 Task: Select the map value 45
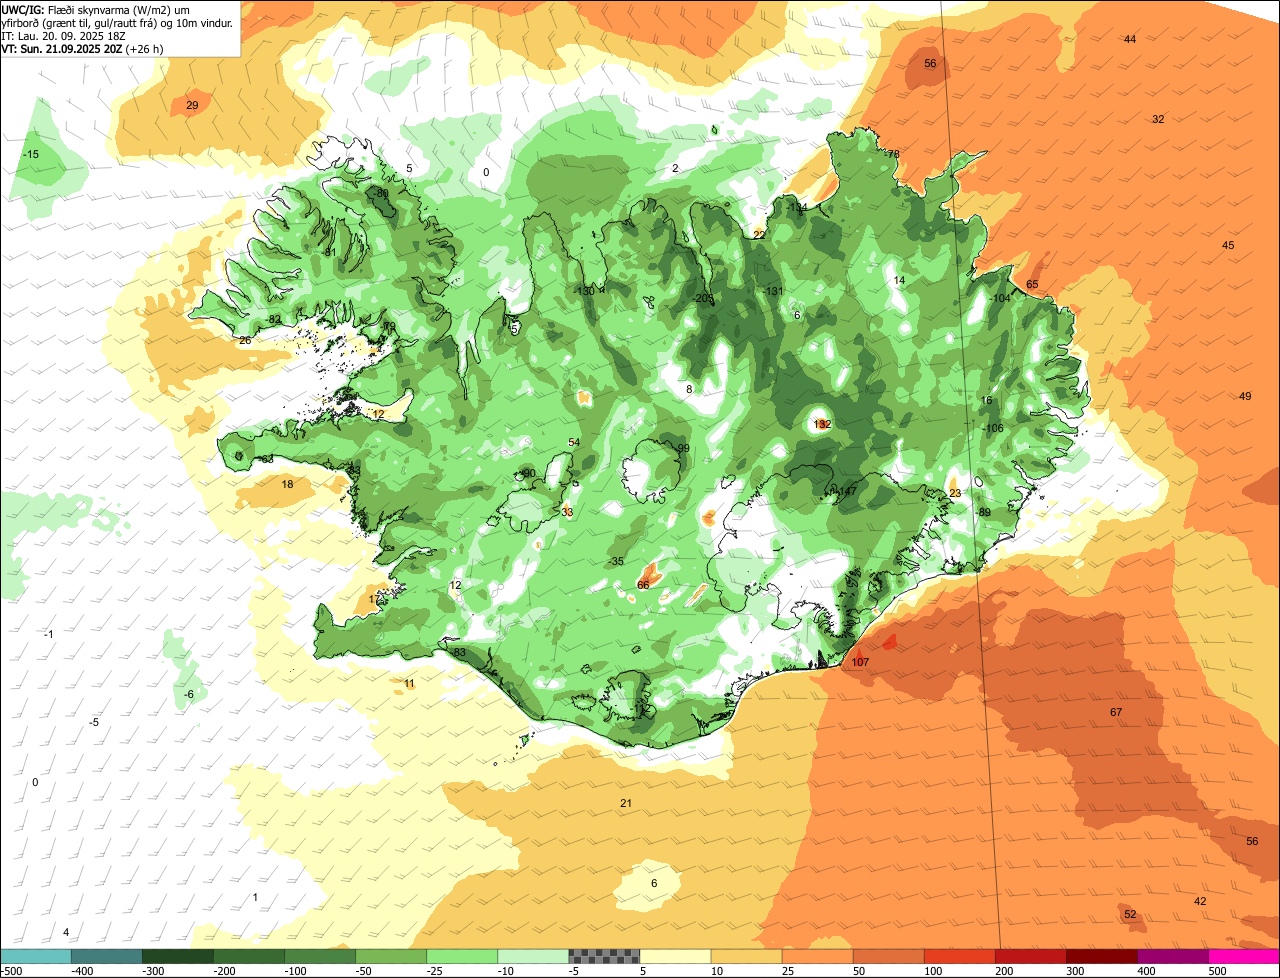click(1228, 245)
